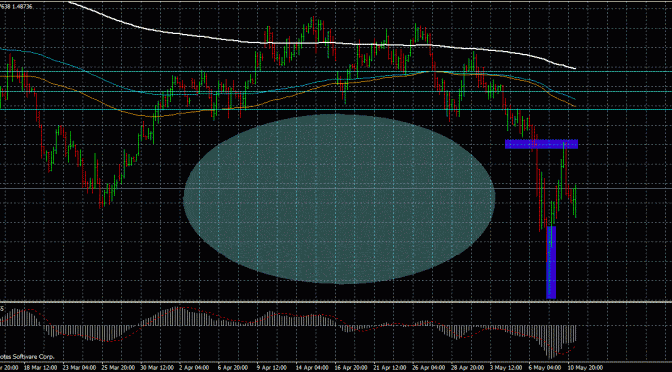The width and height of the screenshot is (672, 372).
Task: Select the large teal ellipse shape
Action: click(x=339, y=199)
